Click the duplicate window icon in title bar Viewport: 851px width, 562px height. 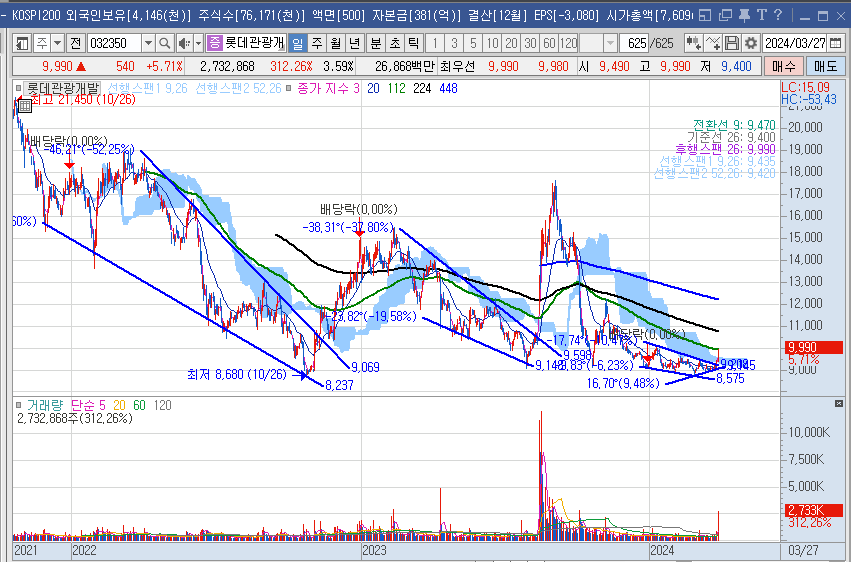pos(725,15)
